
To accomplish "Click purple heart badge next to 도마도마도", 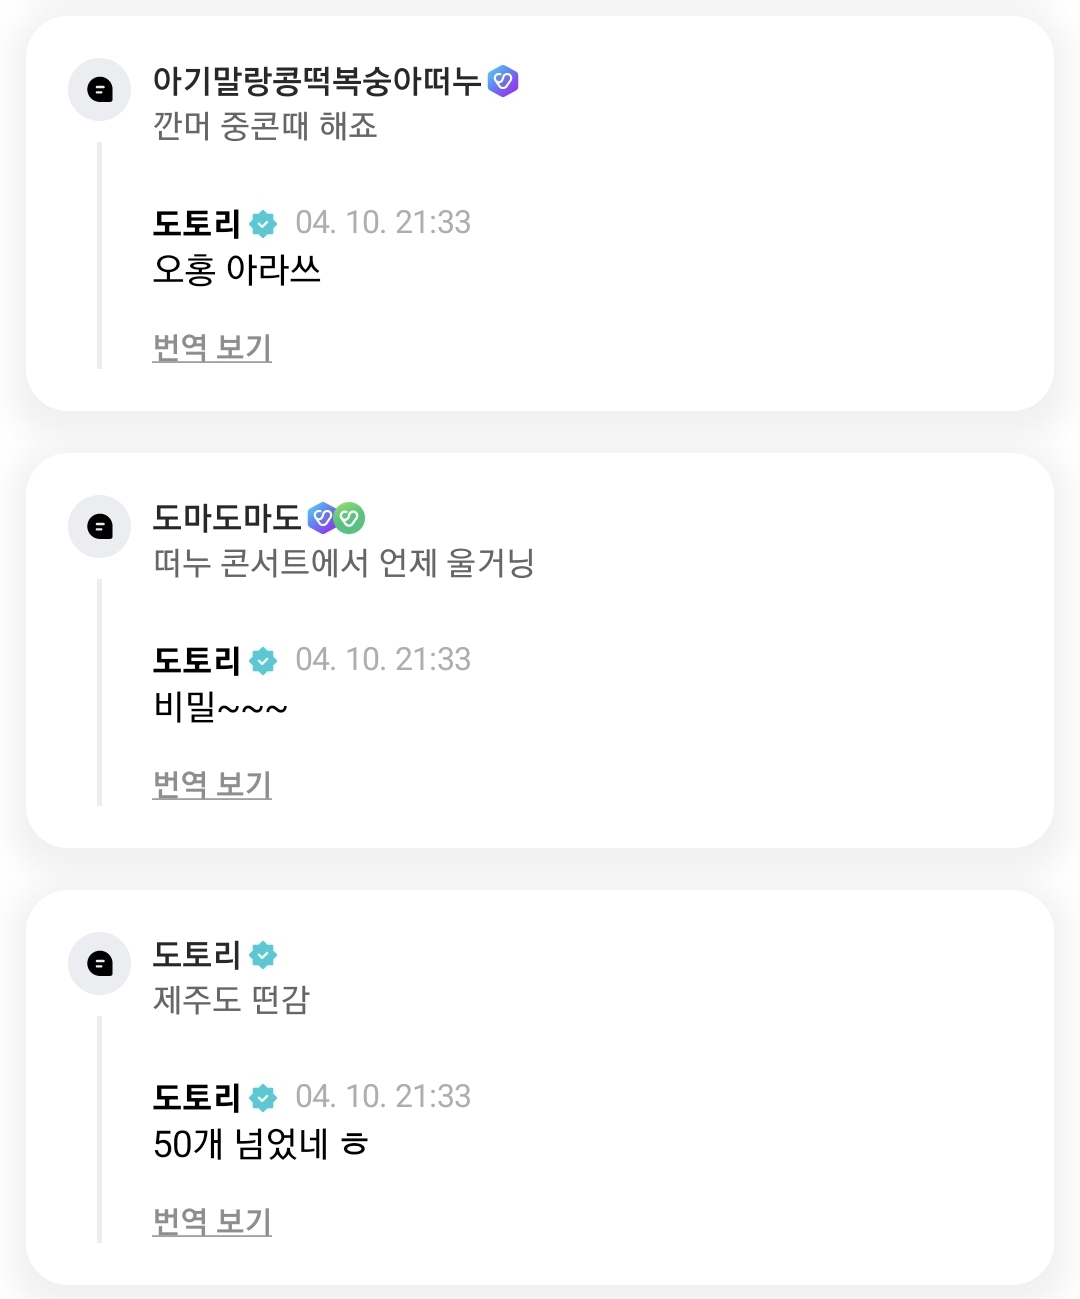I will click(x=322, y=518).
